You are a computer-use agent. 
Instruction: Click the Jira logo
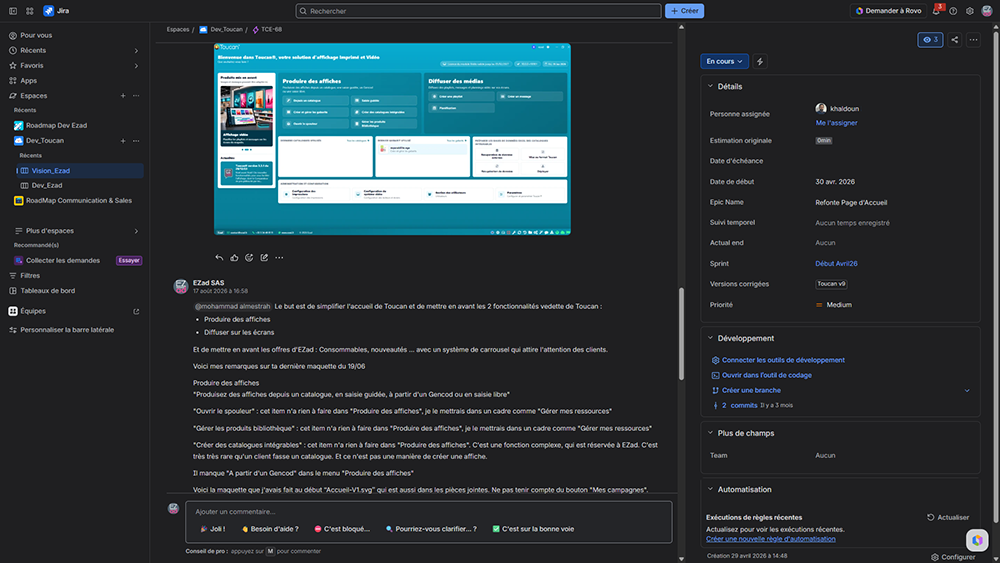(x=56, y=11)
